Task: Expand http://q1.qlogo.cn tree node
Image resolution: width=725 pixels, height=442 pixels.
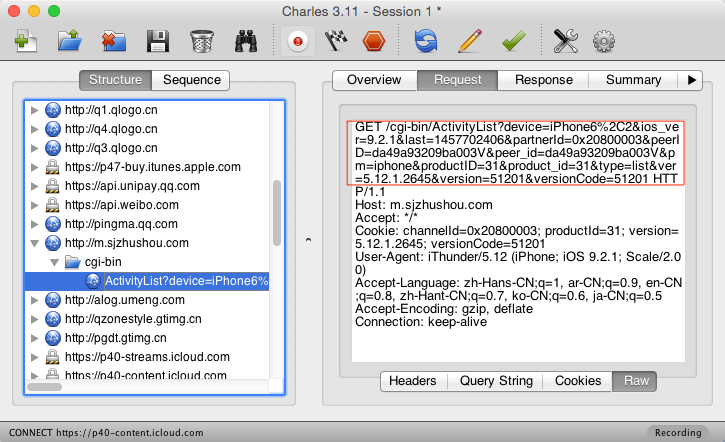Action: click(x=34, y=110)
